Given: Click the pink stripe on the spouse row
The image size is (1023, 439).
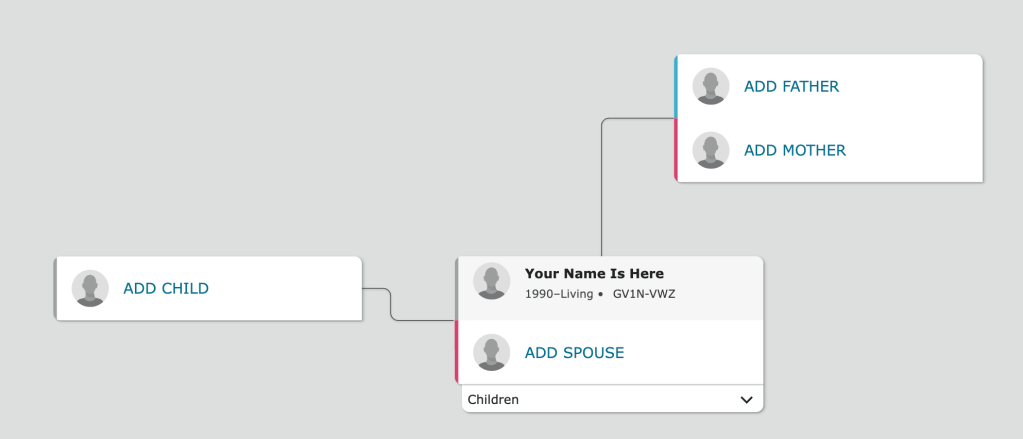Looking at the screenshot, I should click(x=457, y=352).
